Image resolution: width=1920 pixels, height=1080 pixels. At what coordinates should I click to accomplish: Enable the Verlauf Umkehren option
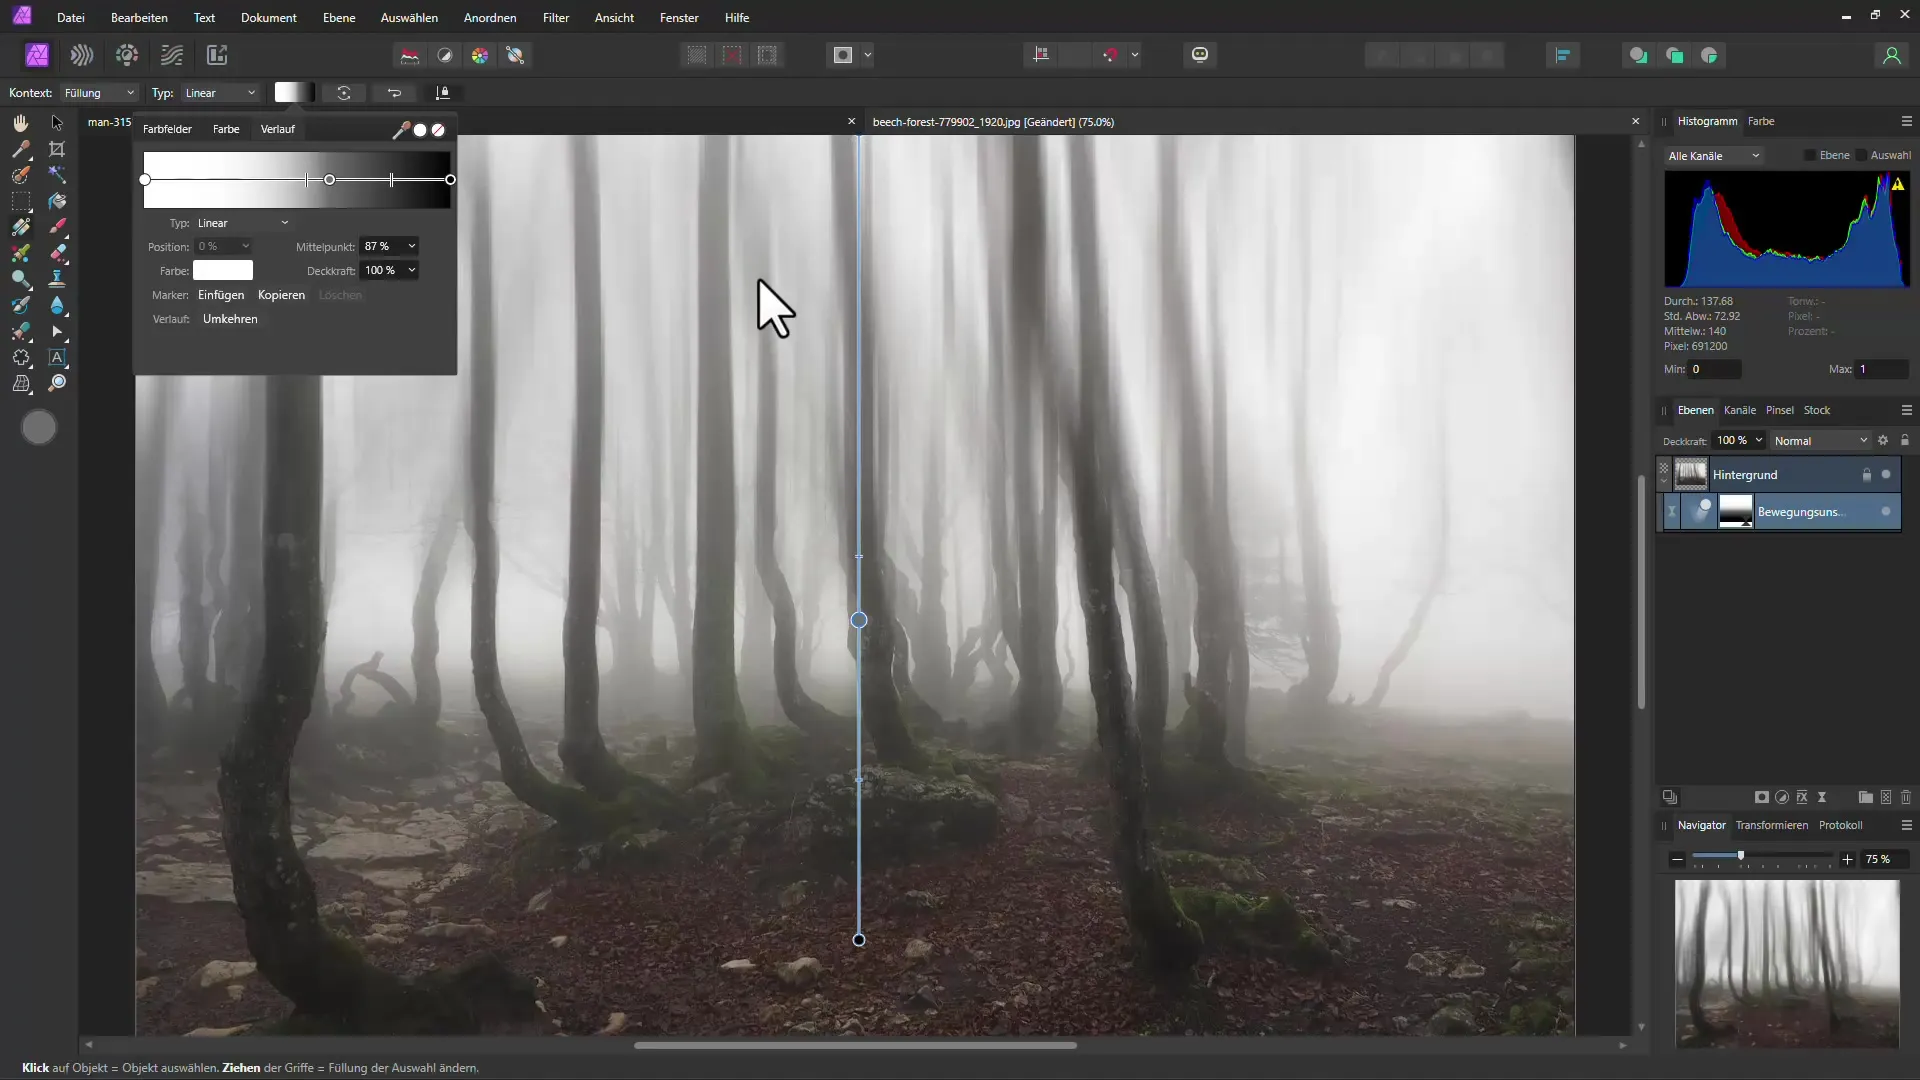pos(229,318)
